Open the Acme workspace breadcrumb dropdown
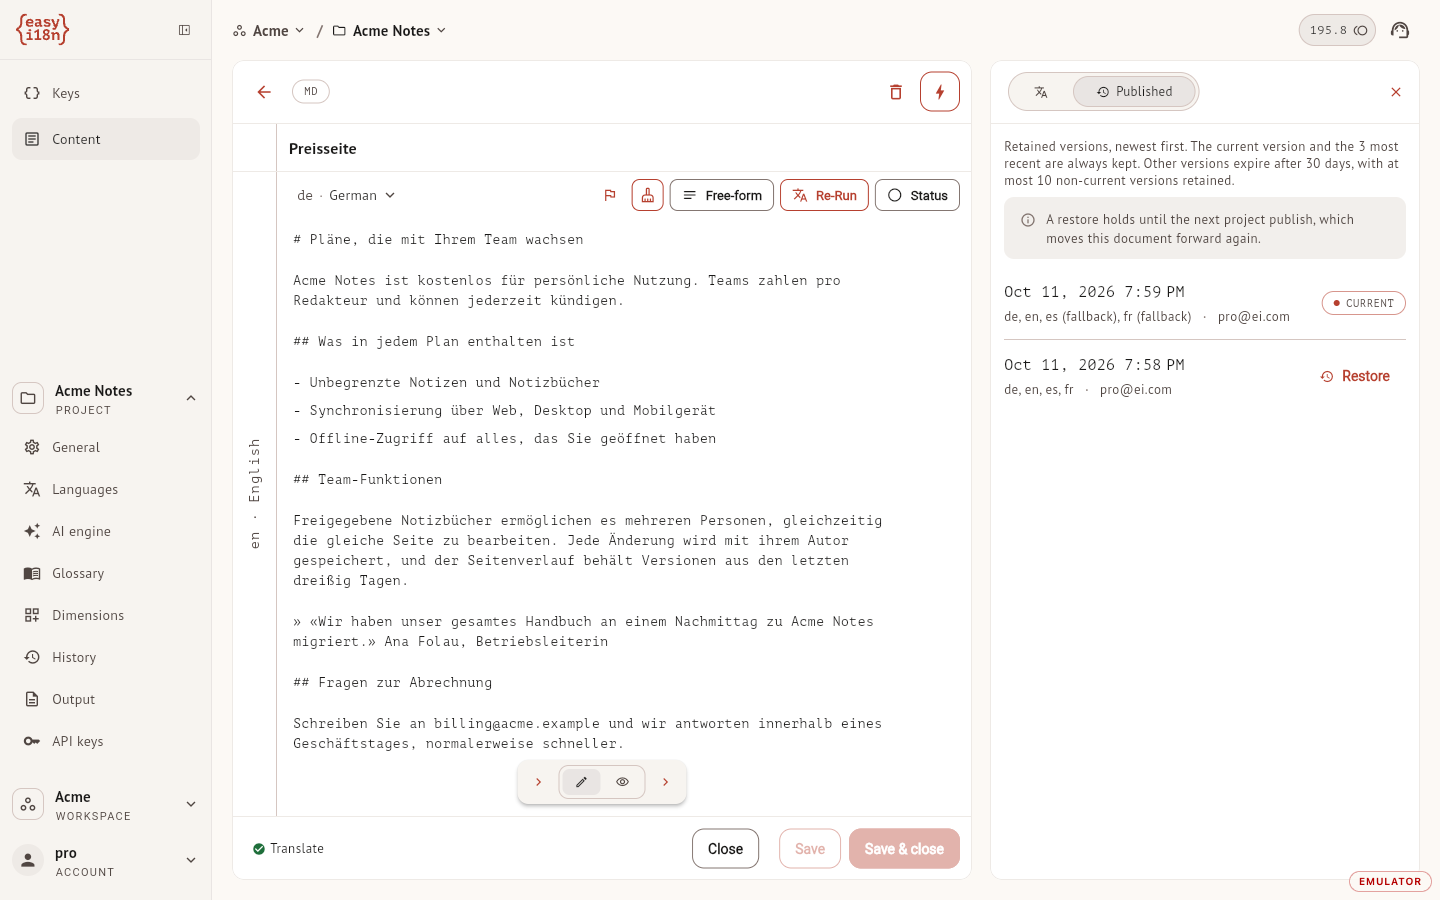 [x=268, y=31]
